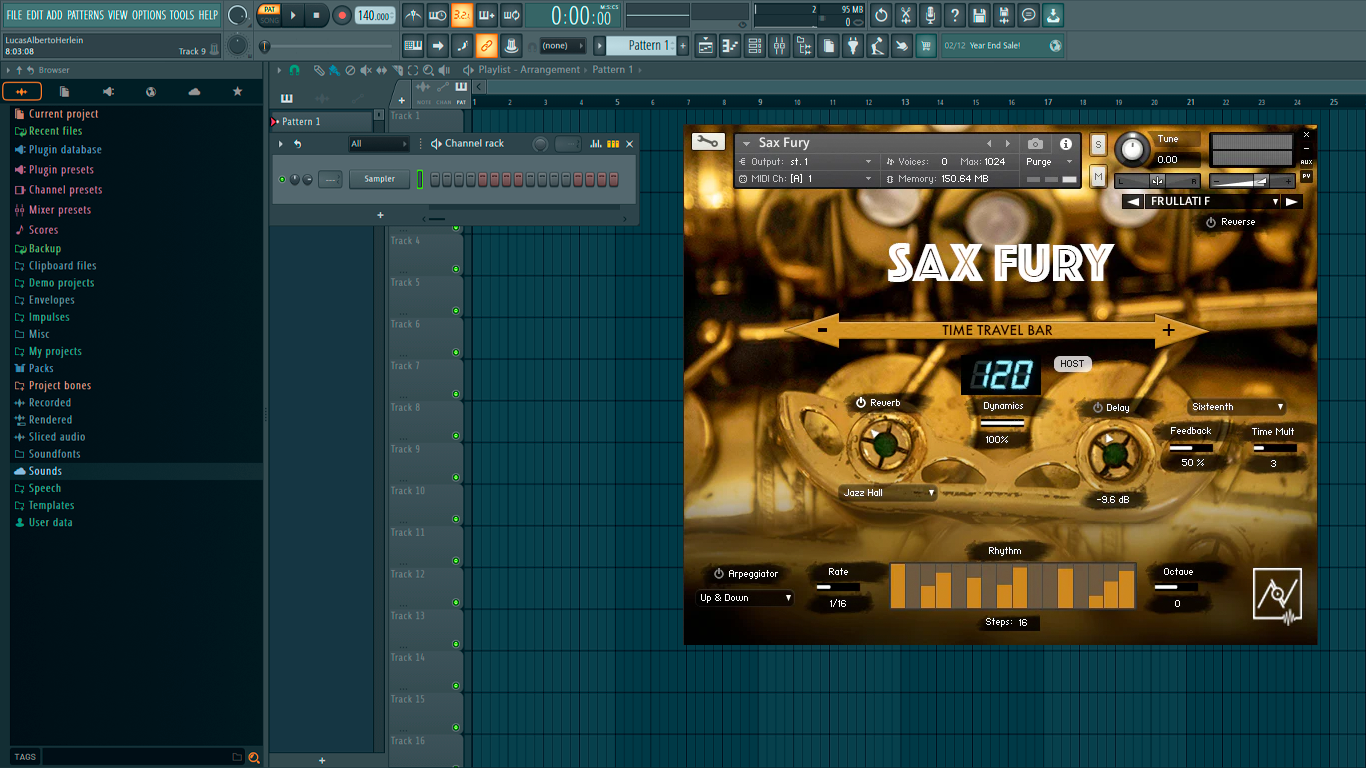Open the OPTIONS menu

coord(149,15)
